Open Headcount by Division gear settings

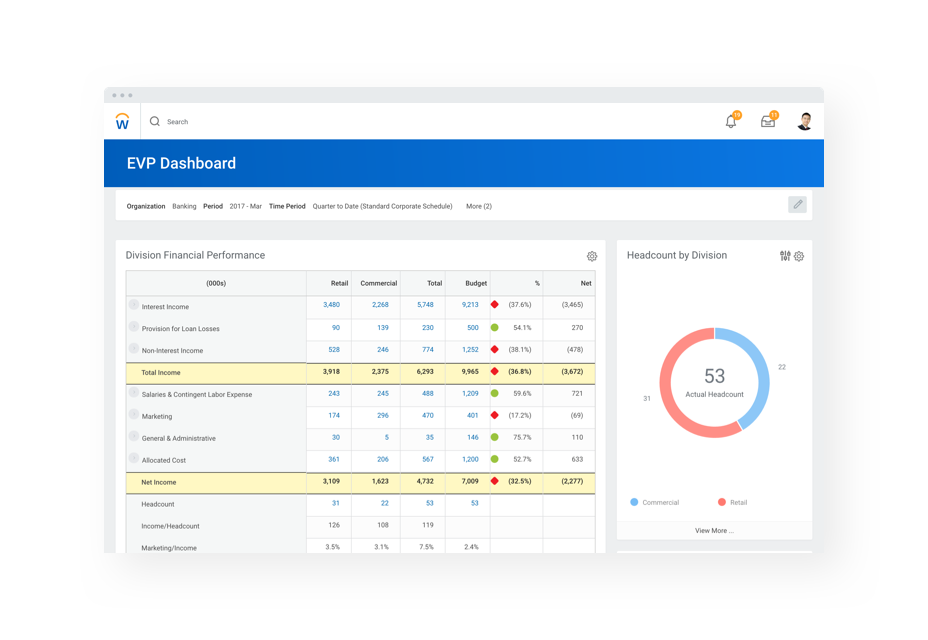(x=799, y=256)
